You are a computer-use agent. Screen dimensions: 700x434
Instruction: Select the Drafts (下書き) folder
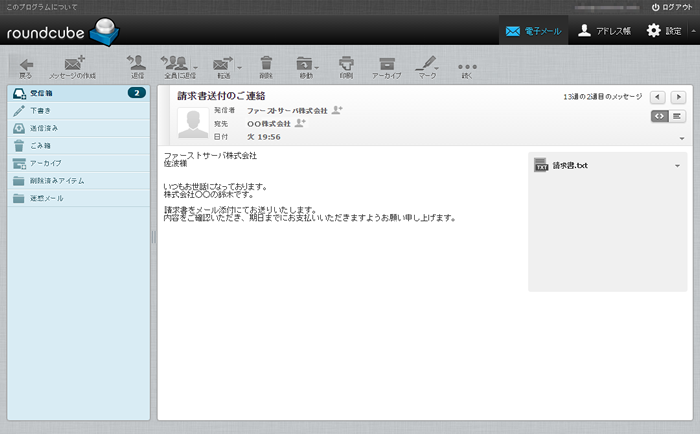[x=40, y=110]
